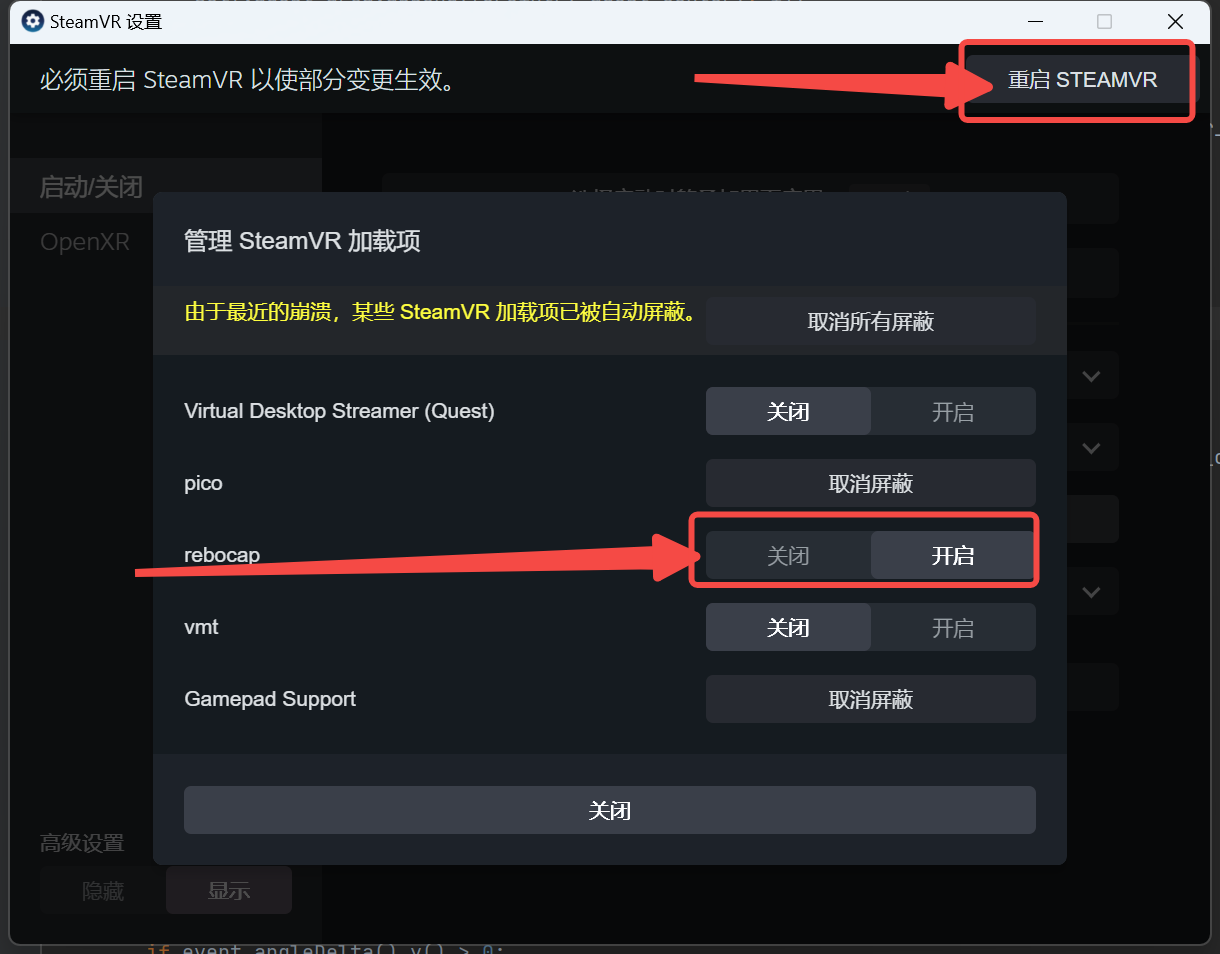Unblock the pico add-on with 取消屏蔽
Image resolution: width=1220 pixels, height=954 pixels.
[x=870, y=483]
